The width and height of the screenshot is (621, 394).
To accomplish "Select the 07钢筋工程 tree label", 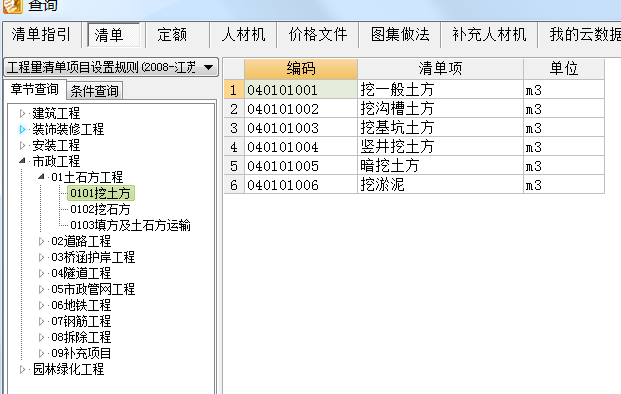I will pos(81,321).
